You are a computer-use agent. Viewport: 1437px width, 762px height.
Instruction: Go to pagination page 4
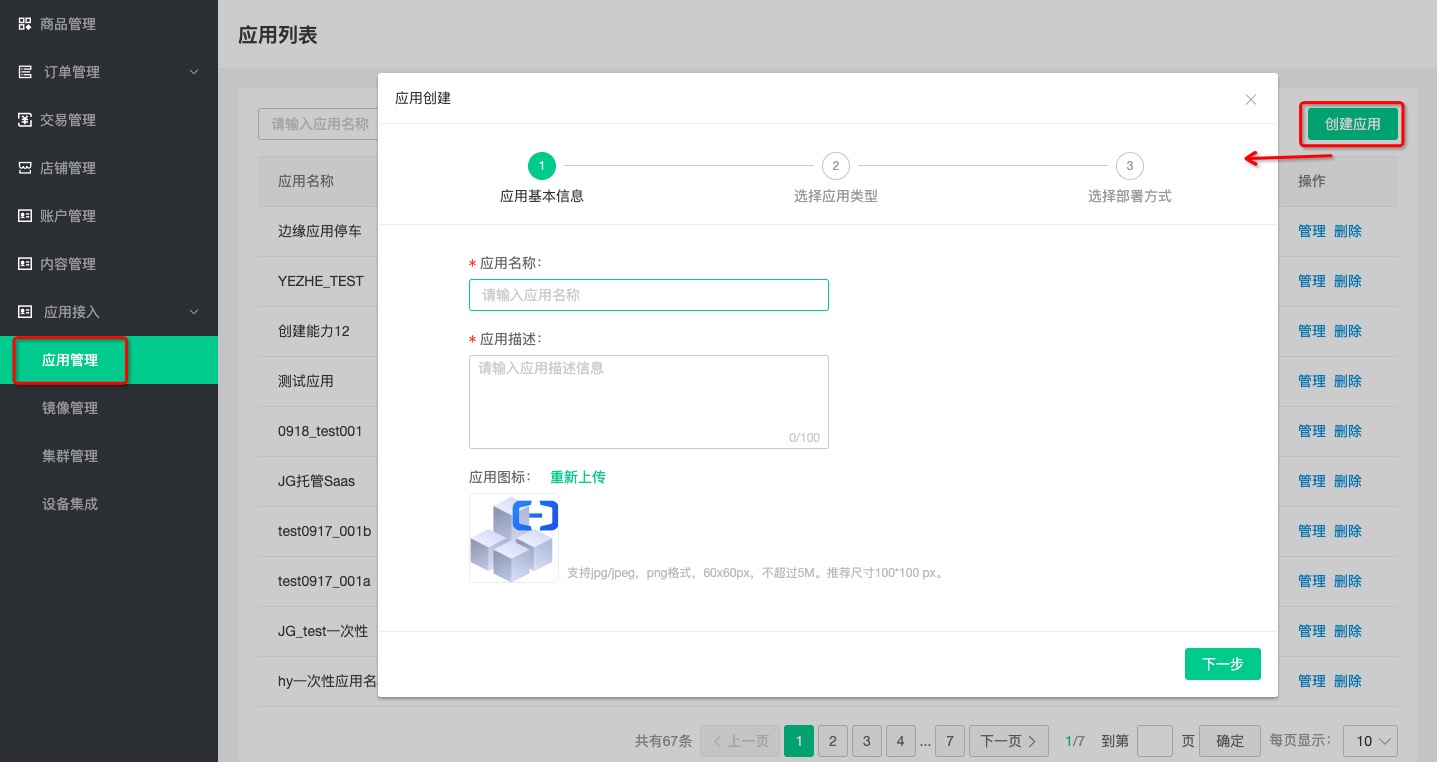pos(901,741)
